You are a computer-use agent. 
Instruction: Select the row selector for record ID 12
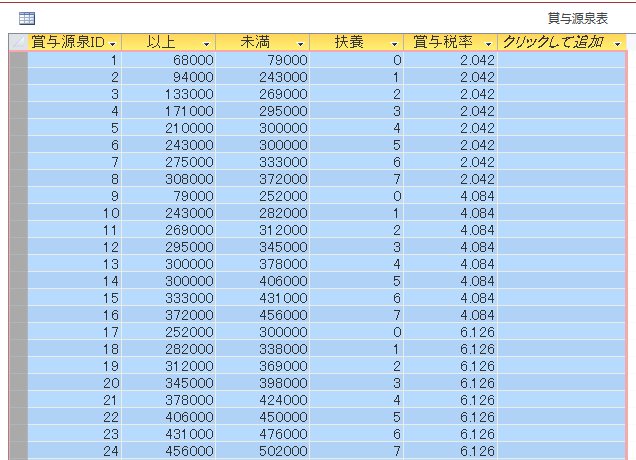pos(17,247)
